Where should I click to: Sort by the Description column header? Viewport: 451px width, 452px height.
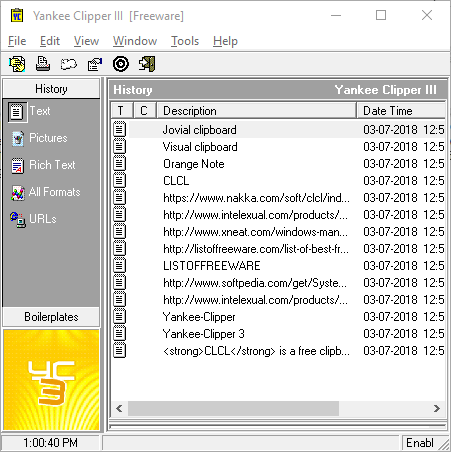click(256, 111)
